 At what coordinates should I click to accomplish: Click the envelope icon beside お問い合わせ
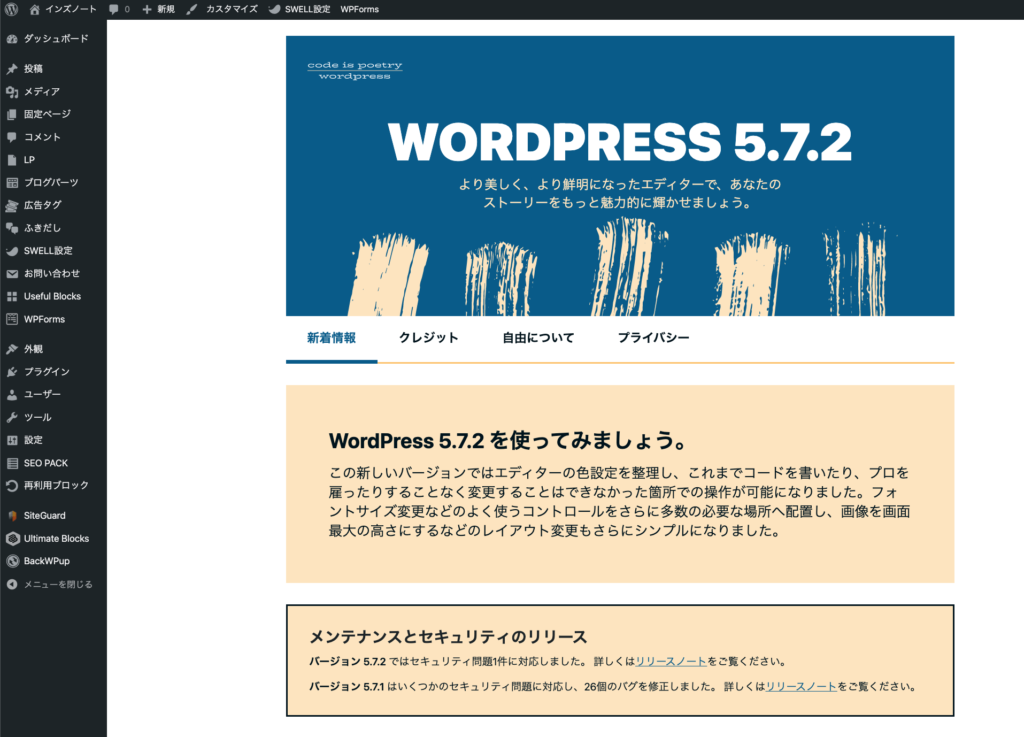(12, 274)
